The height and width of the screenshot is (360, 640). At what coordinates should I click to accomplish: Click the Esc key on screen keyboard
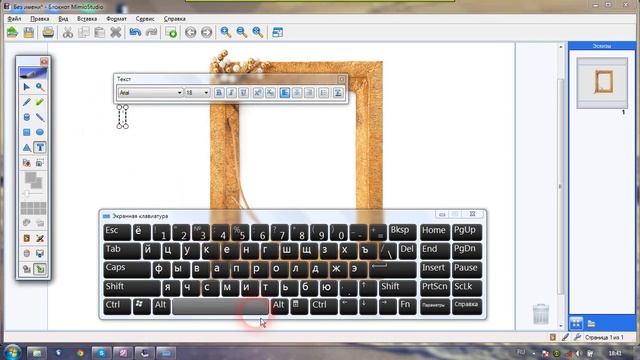click(x=117, y=231)
